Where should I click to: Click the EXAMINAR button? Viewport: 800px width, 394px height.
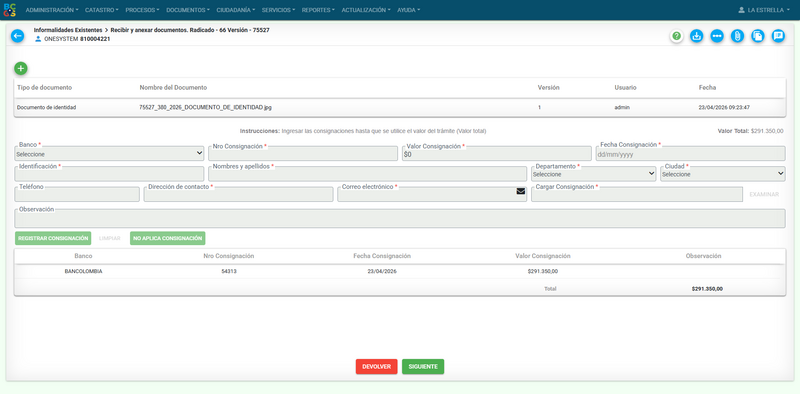764,194
